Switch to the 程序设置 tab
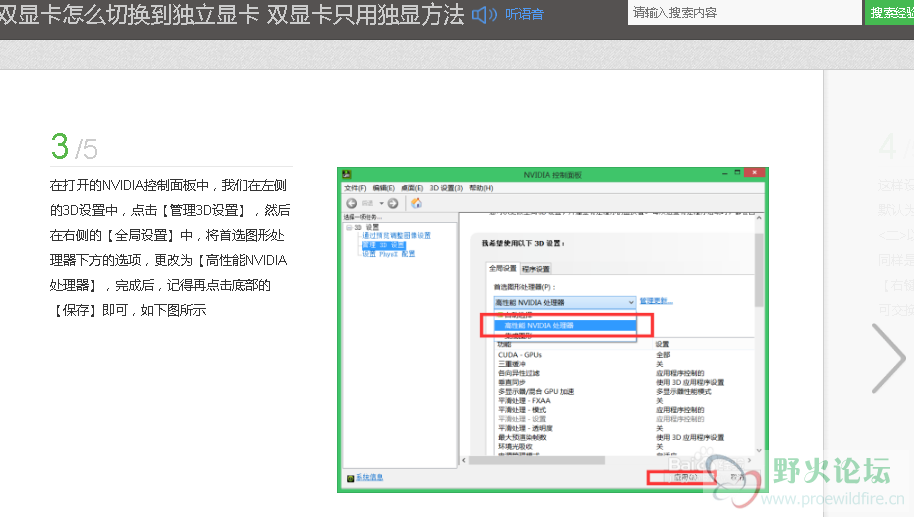 tap(536, 269)
